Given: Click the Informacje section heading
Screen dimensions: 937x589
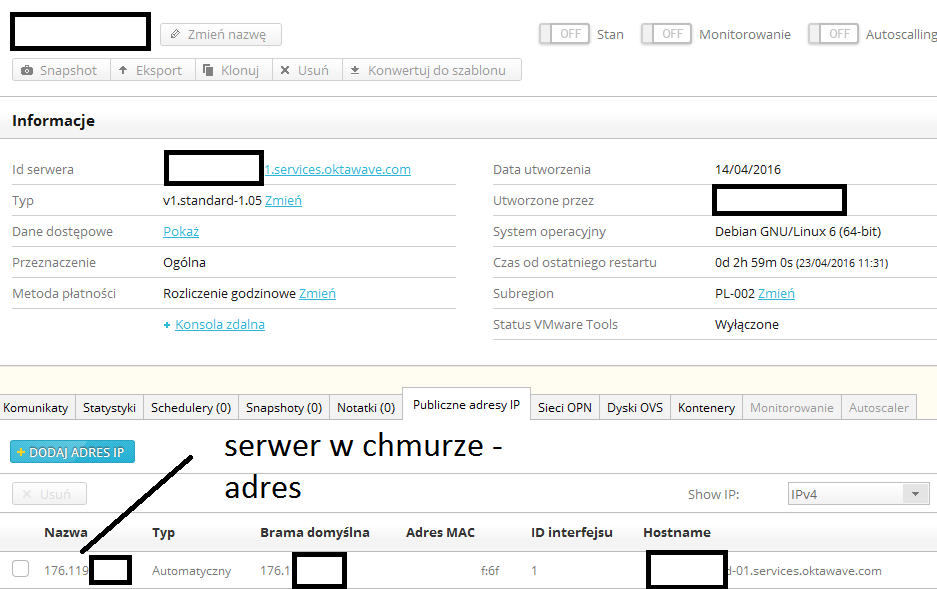Looking at the screenshot, I should pos(54,121).
